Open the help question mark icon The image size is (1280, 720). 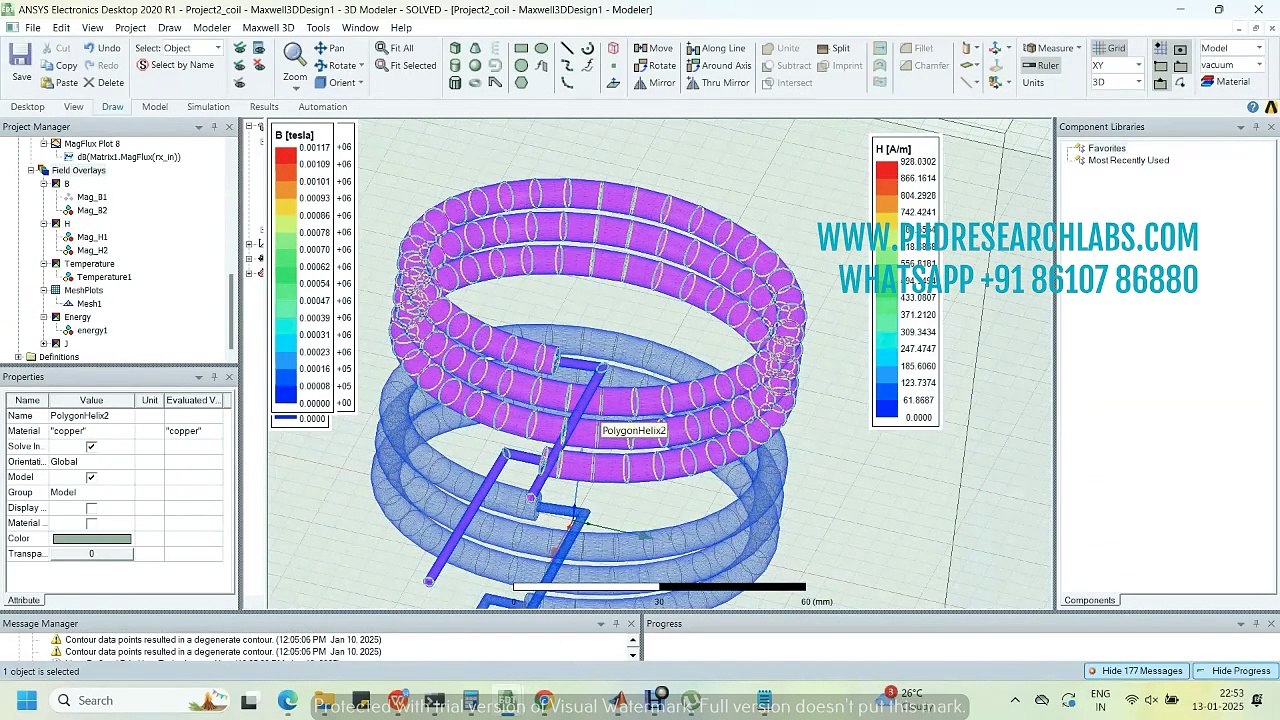pos(1253,107)
